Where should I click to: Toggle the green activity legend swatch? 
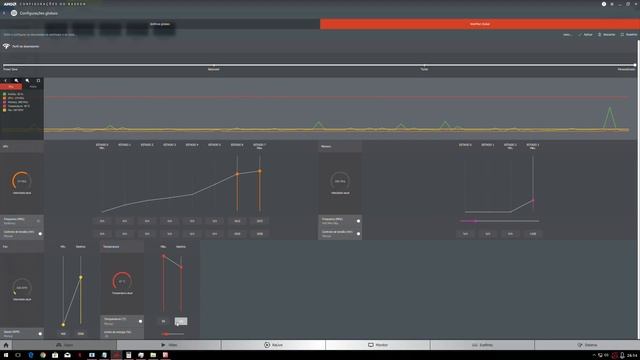click(4, 94)
